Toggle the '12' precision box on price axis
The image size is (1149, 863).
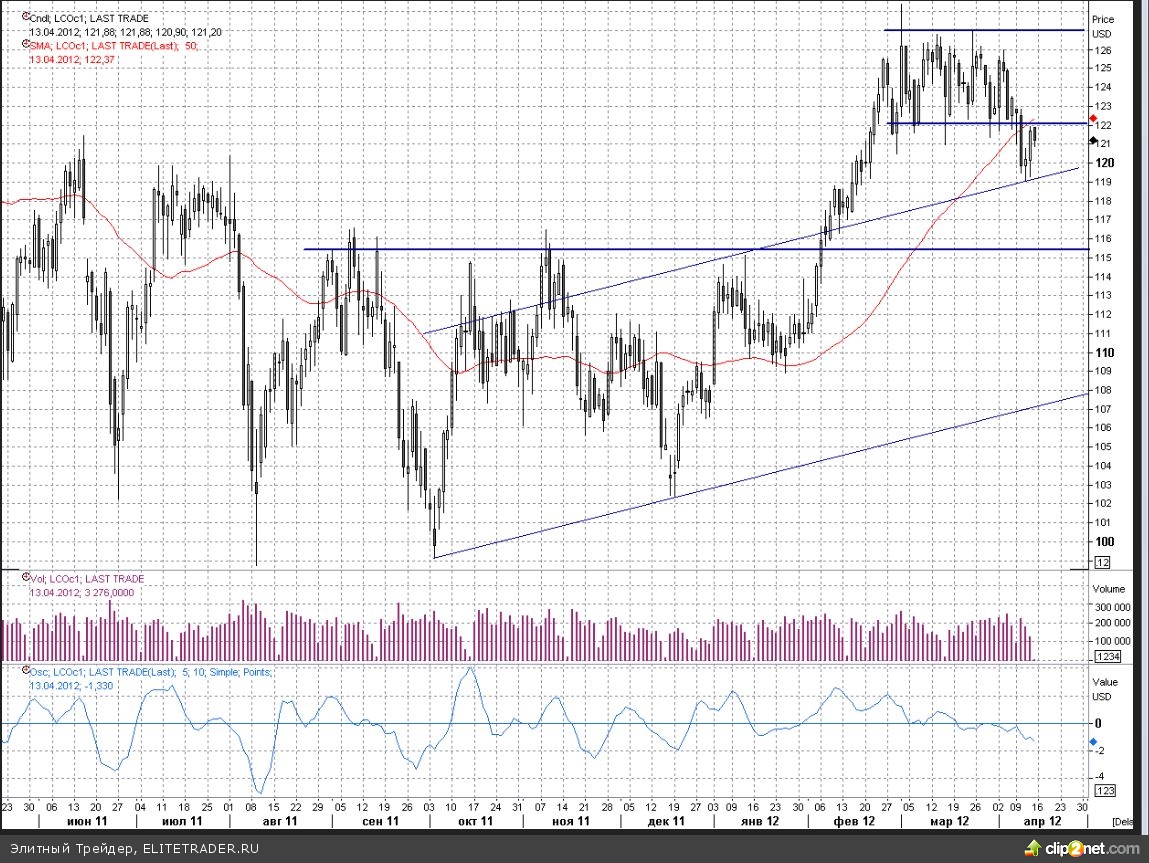pos(1102,562)
